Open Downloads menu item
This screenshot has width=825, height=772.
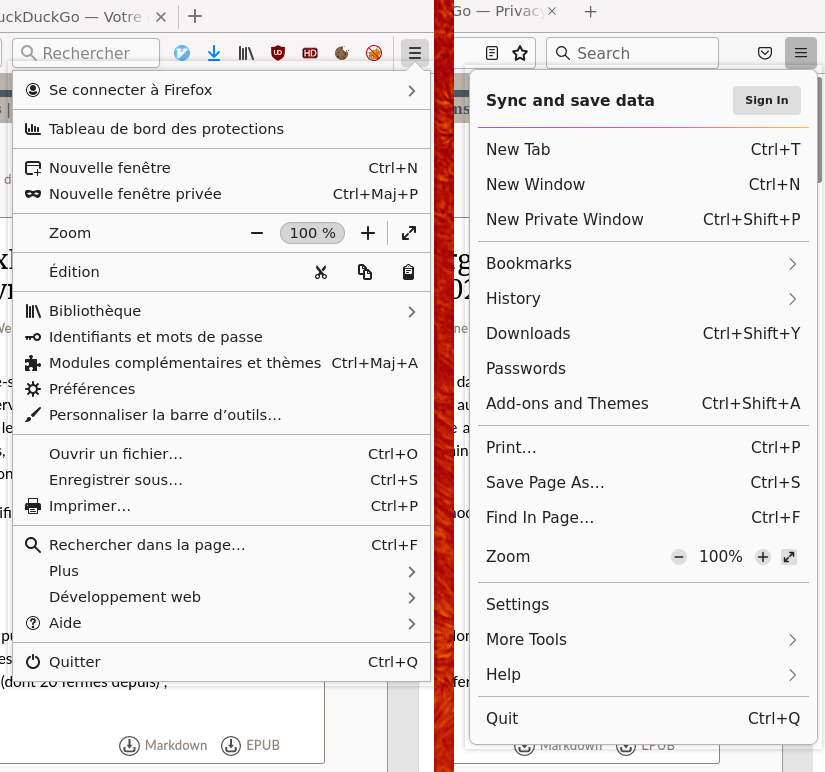coord(643,334)
